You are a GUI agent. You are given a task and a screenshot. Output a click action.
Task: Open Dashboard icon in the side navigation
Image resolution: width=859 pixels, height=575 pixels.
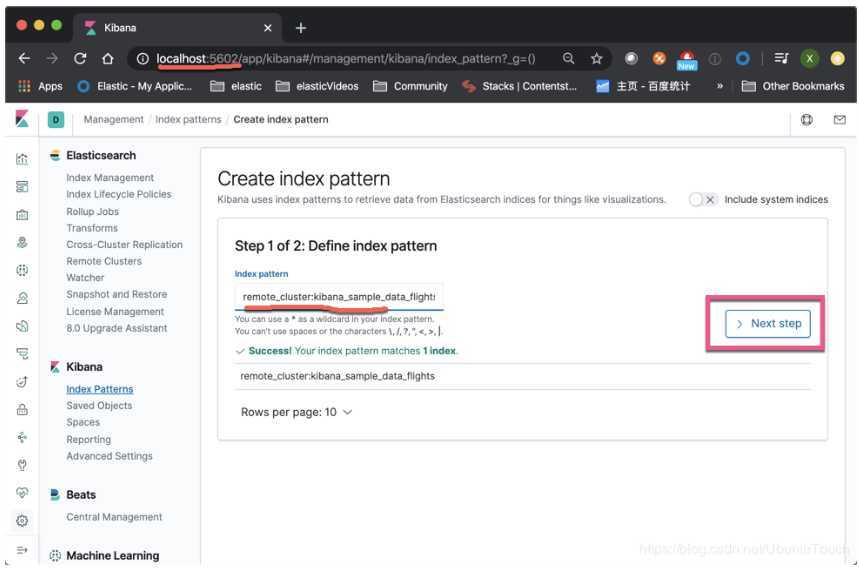(x=22, y=187)
